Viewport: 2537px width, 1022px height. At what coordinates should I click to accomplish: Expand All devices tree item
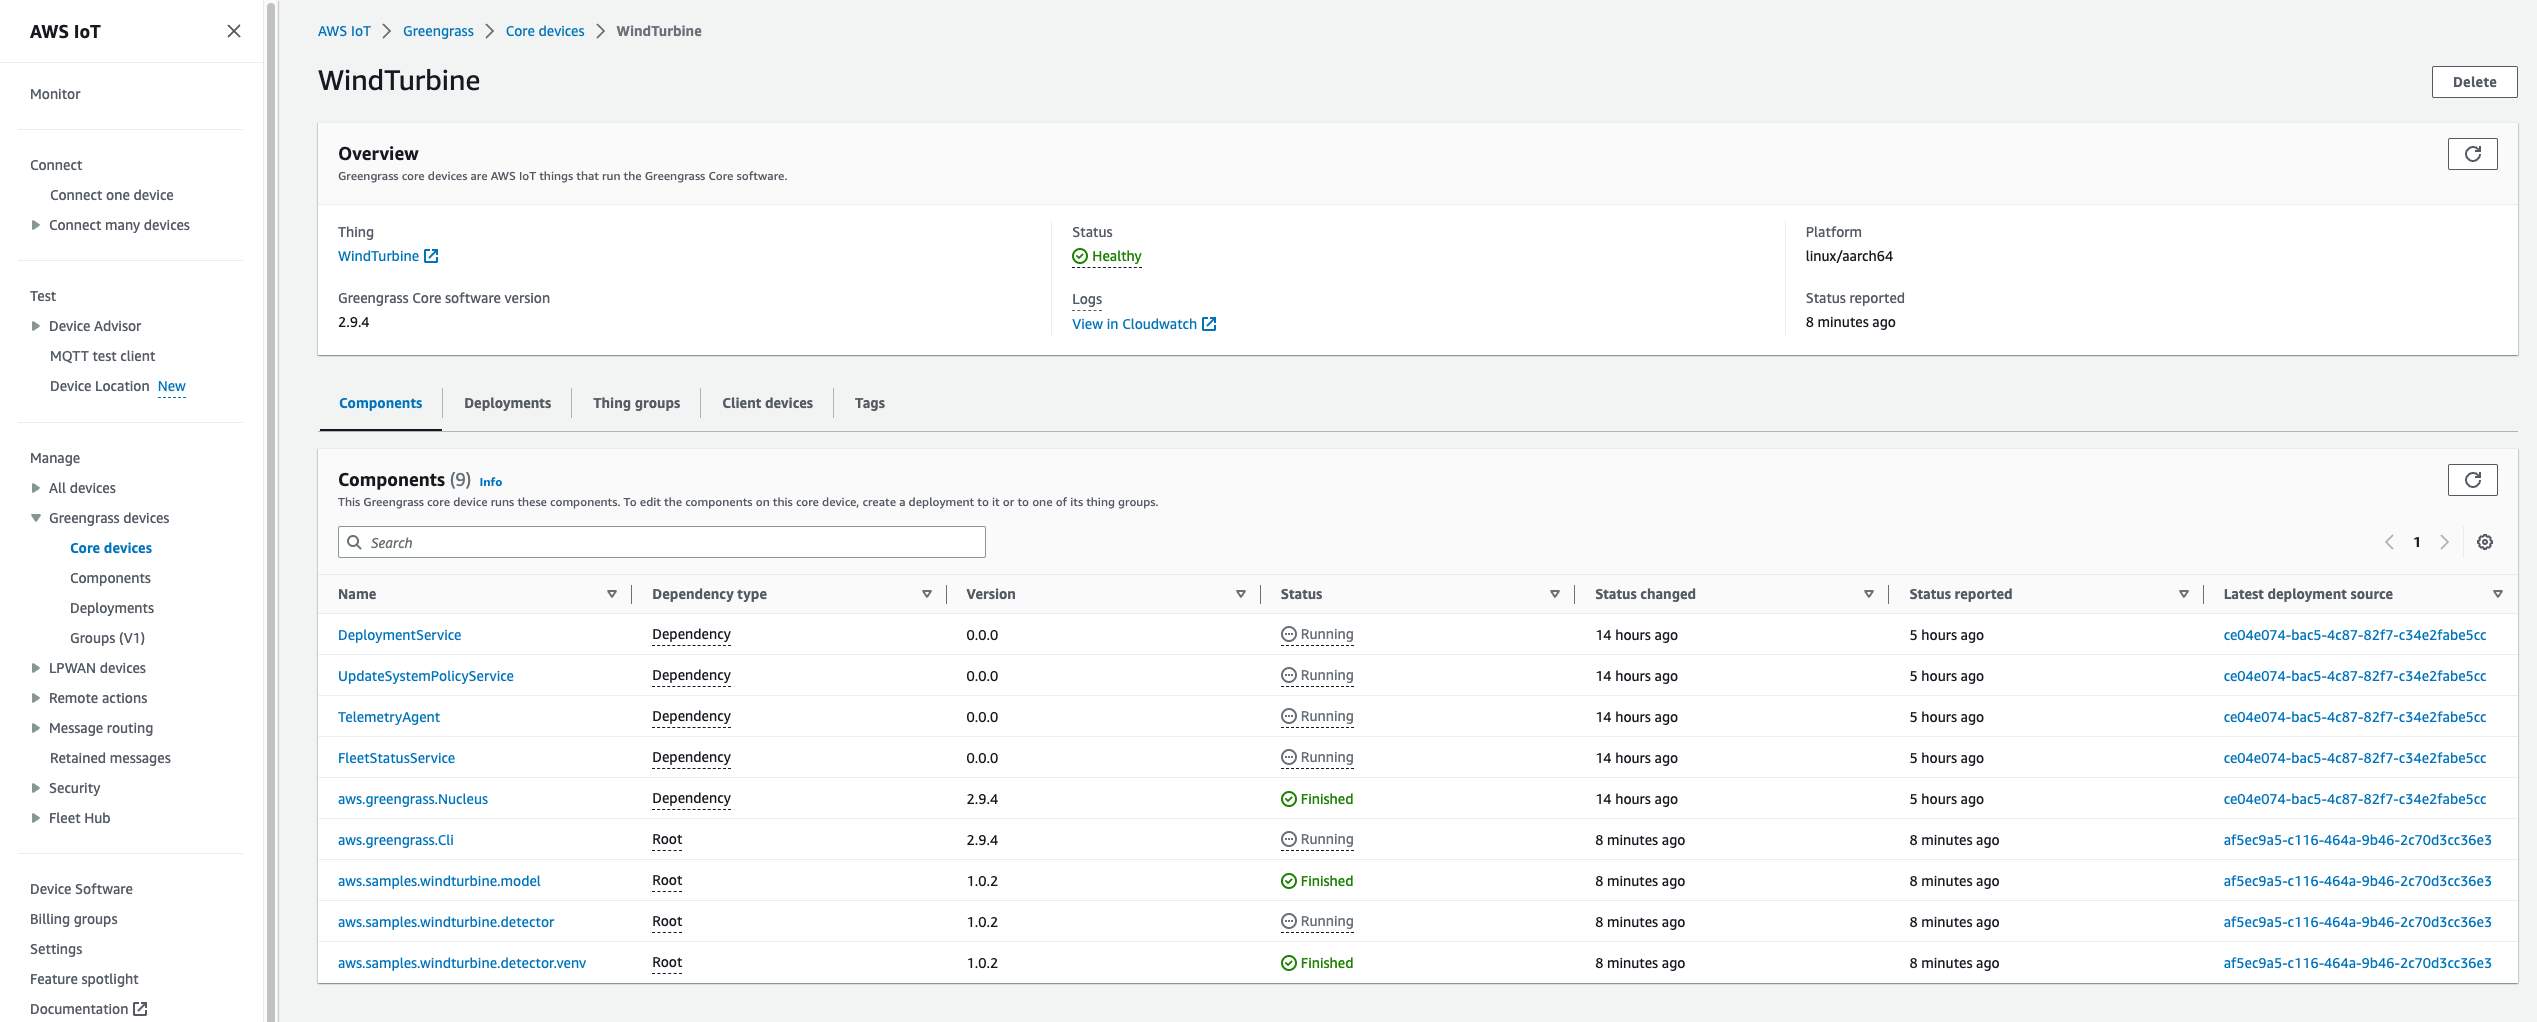click(36, 488)
